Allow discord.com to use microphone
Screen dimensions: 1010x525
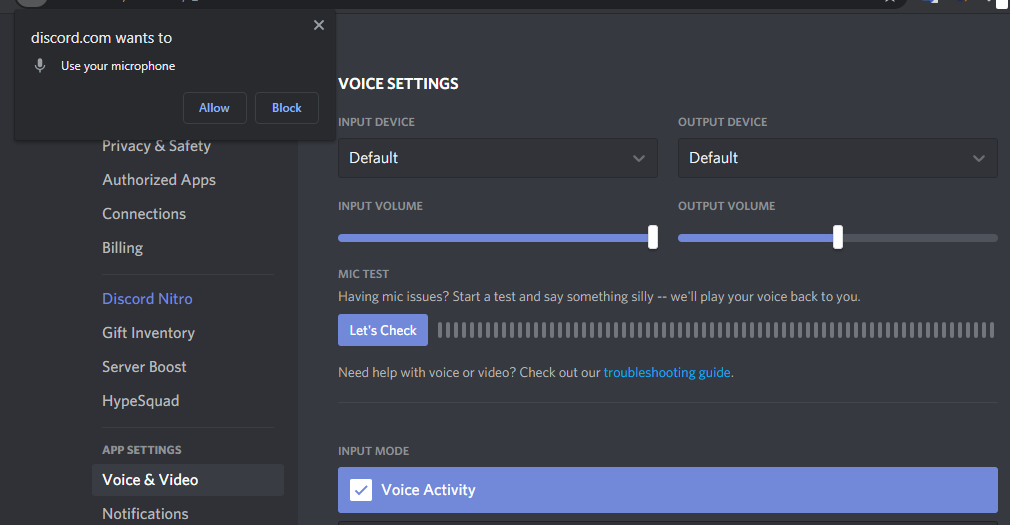214,108
